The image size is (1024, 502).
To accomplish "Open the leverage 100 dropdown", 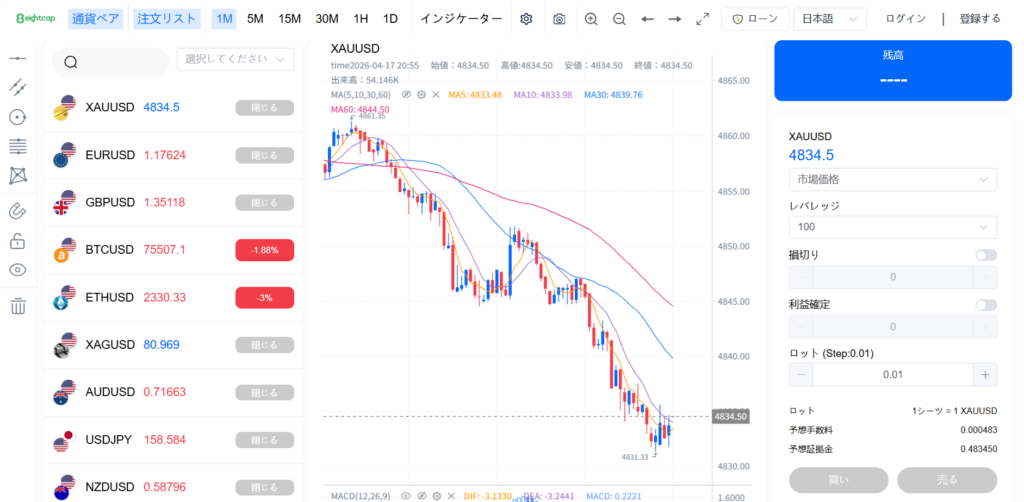I will (893, 228).
